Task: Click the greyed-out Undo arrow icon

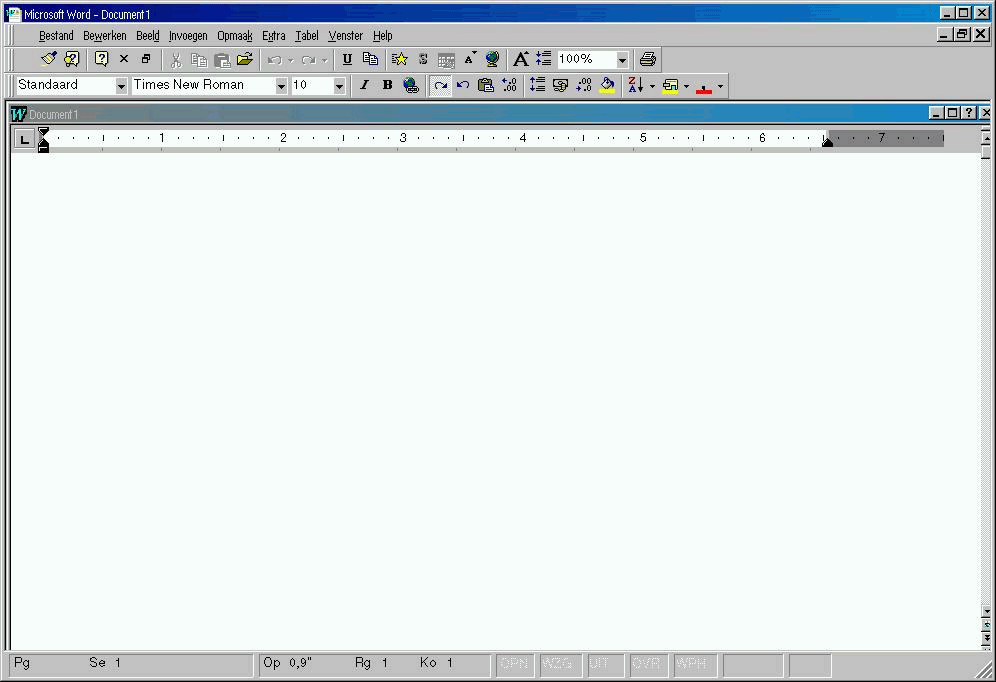Action: [274, 60]
